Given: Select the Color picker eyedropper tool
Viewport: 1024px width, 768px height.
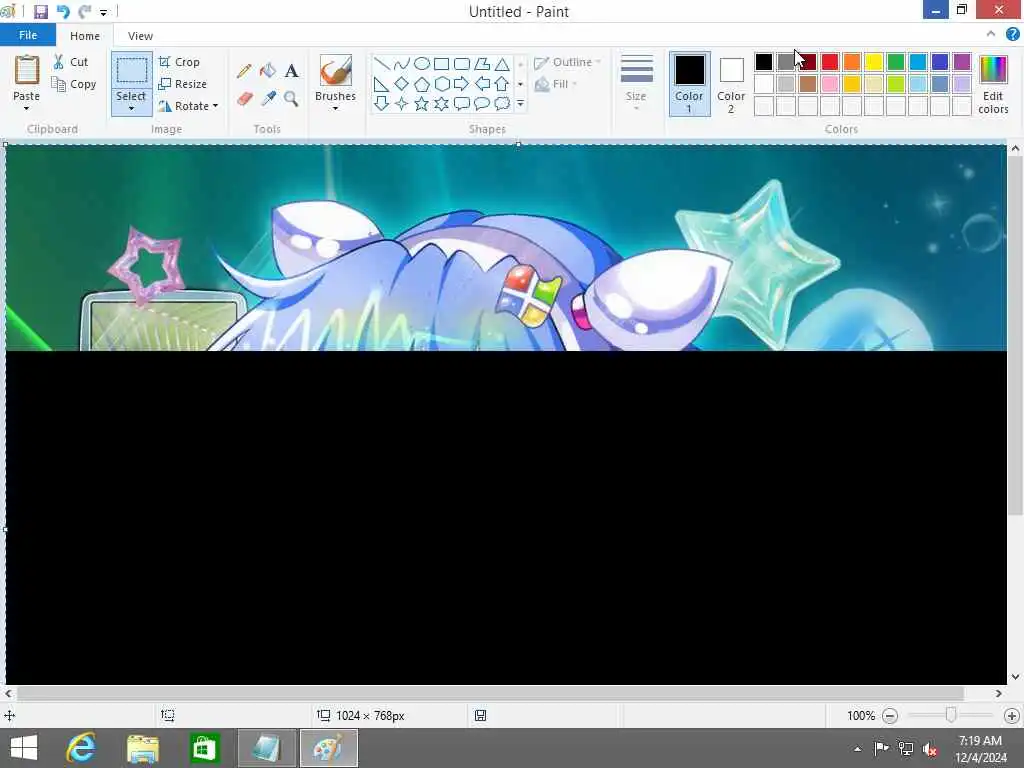Looking at the screenshot, I should click(x=268, y=99).
